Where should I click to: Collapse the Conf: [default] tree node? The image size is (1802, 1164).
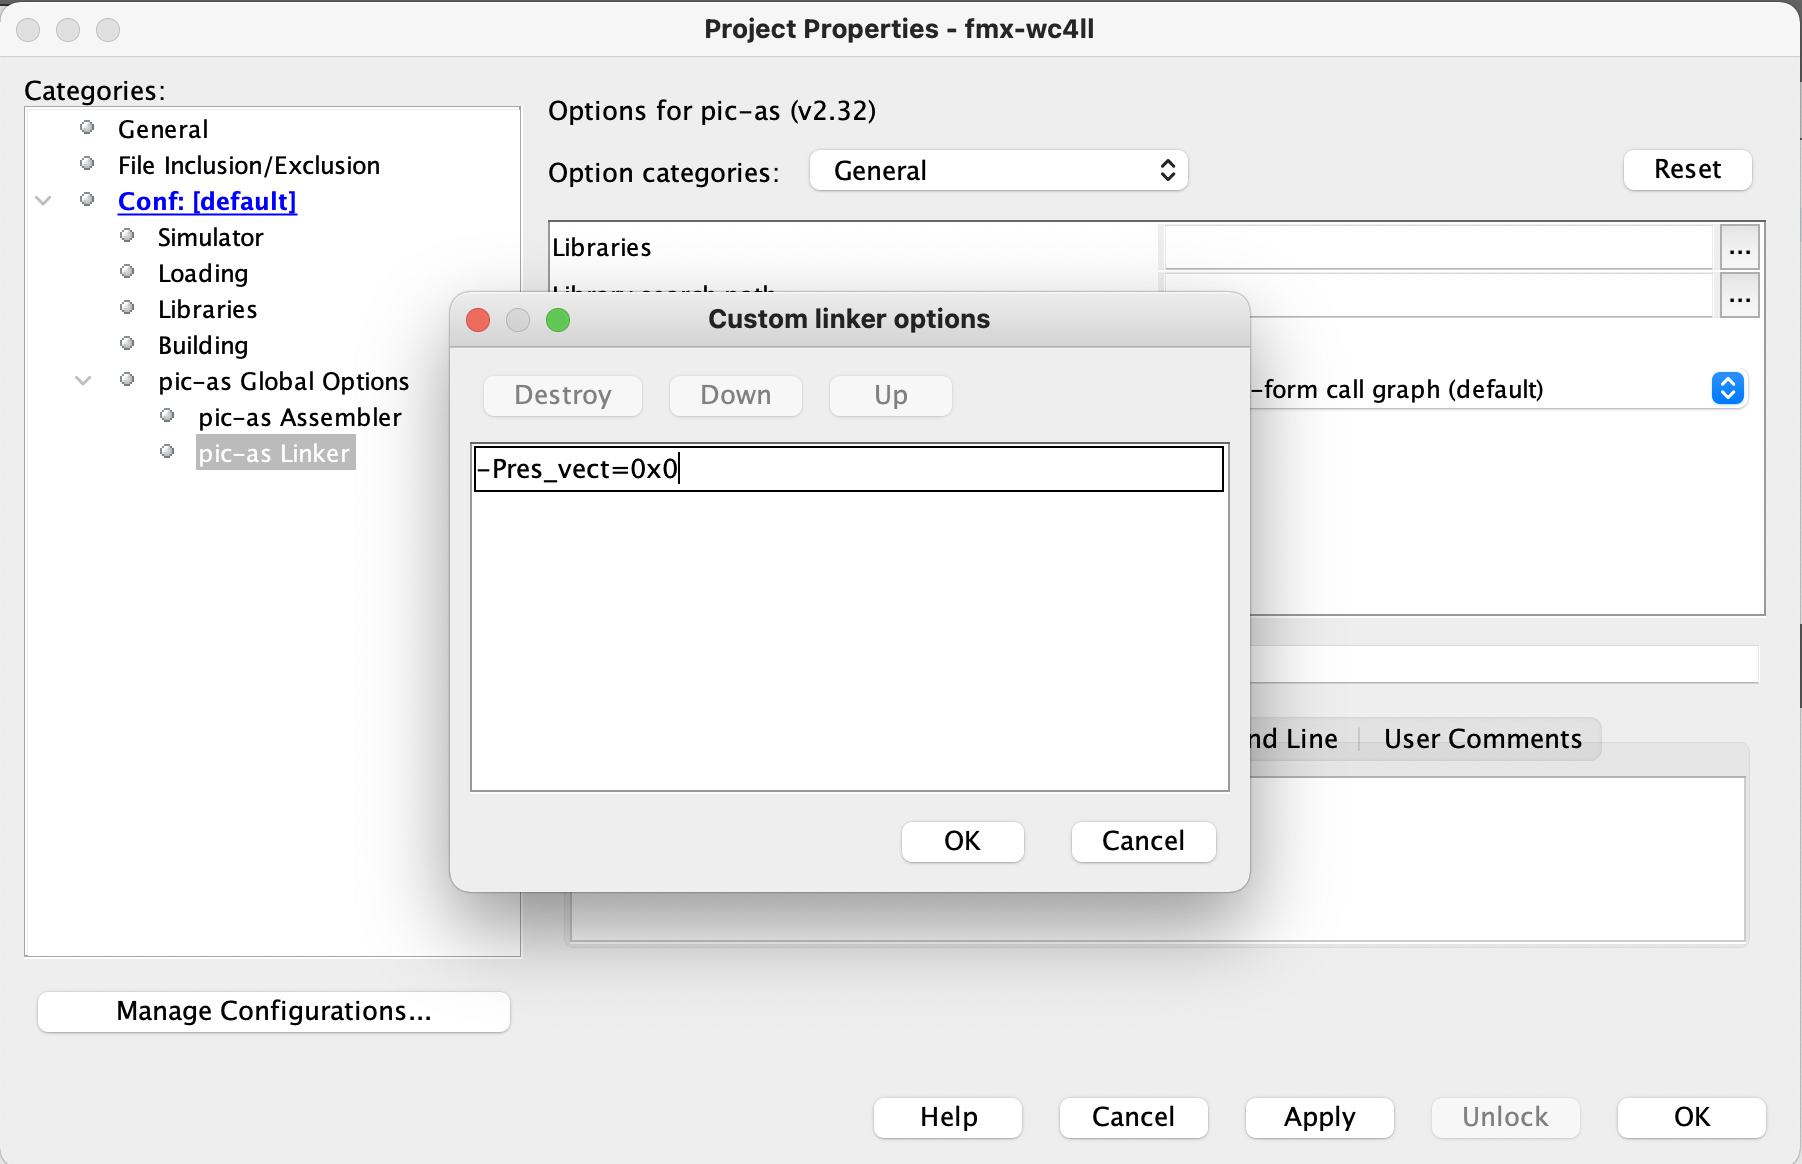click(44, 201)
